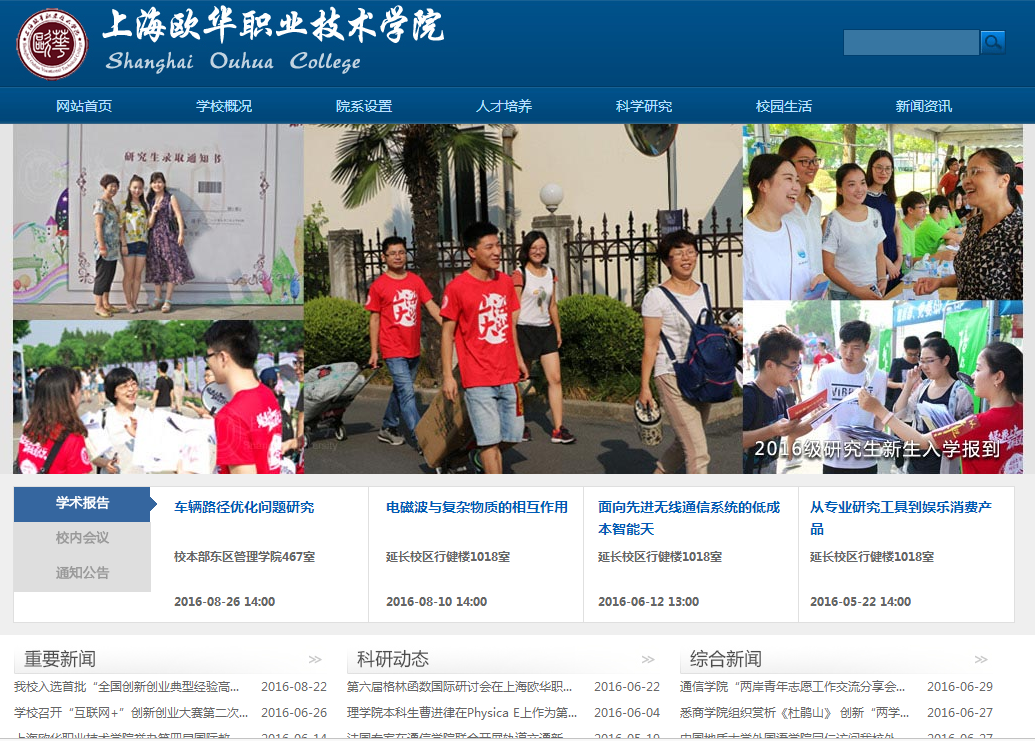Open 学校概况 navigation menu

[224, 106]
